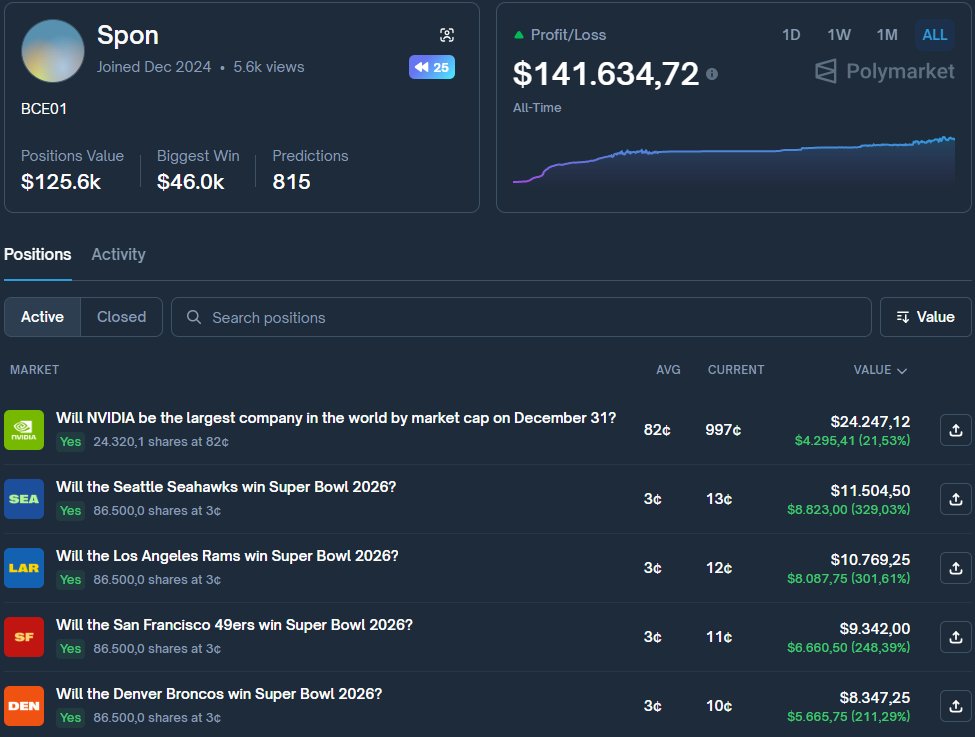Click the $24.247,12 NVIDIA value
Image resolution: width=975 pixels, height=737 pixels.
click(x=870, y=422)
